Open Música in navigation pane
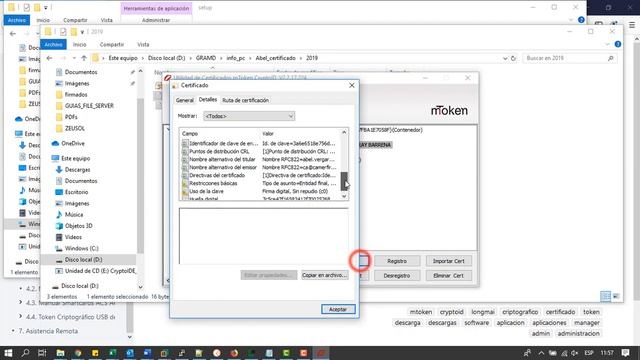 tap(73, 214)
